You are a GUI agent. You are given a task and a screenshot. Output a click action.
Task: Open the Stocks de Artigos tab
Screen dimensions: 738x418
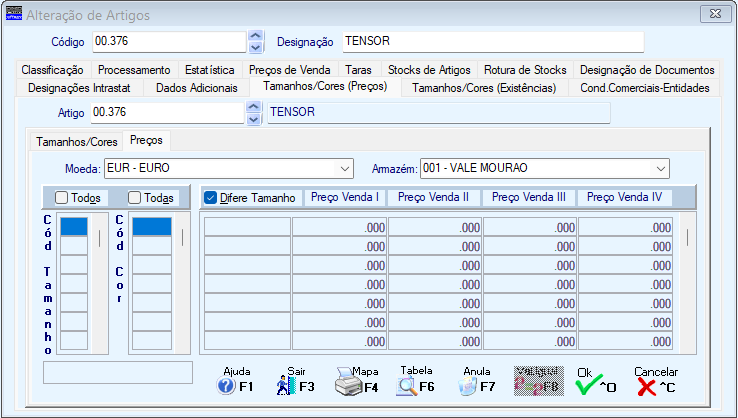click(428, 70)
